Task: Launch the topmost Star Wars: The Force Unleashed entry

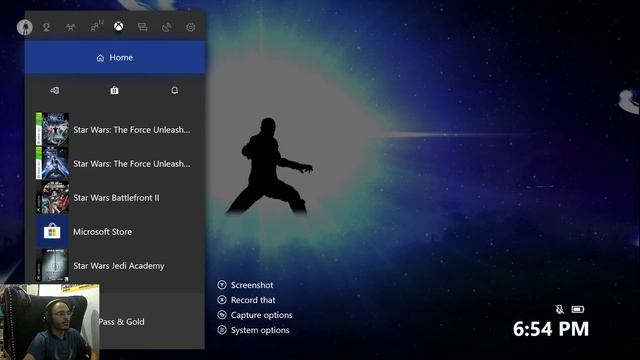Action: pos(115,129)
